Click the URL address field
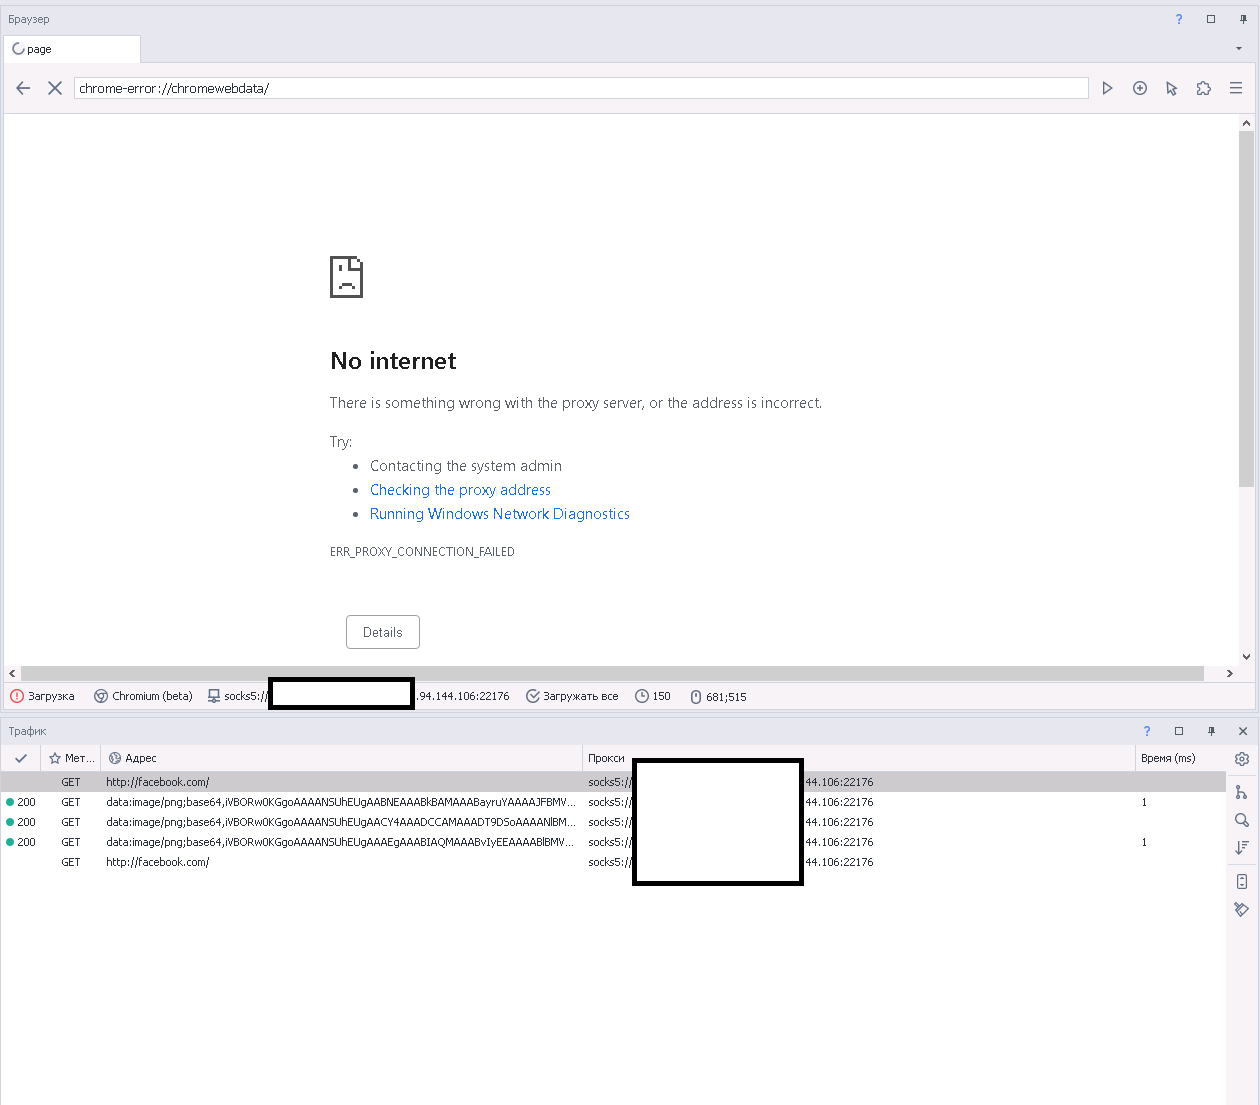 pos(581,88)
